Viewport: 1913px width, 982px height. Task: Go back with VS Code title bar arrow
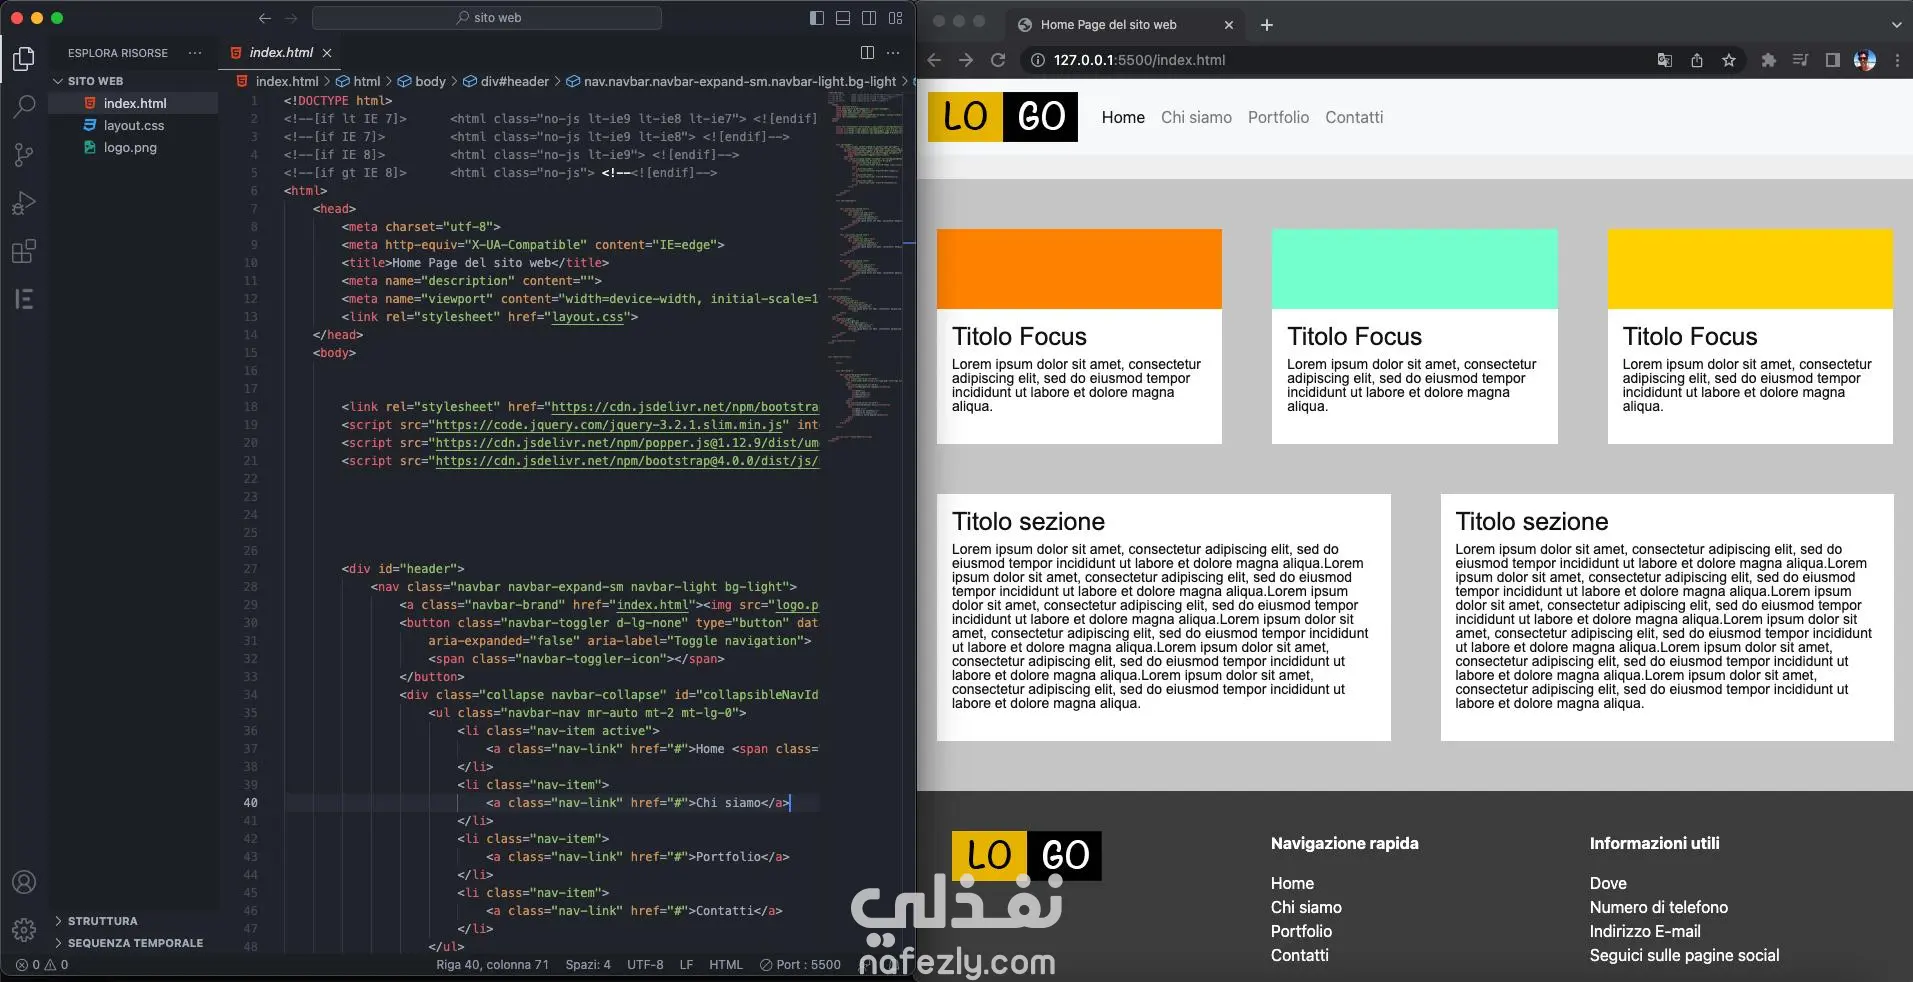pos(265,18)
